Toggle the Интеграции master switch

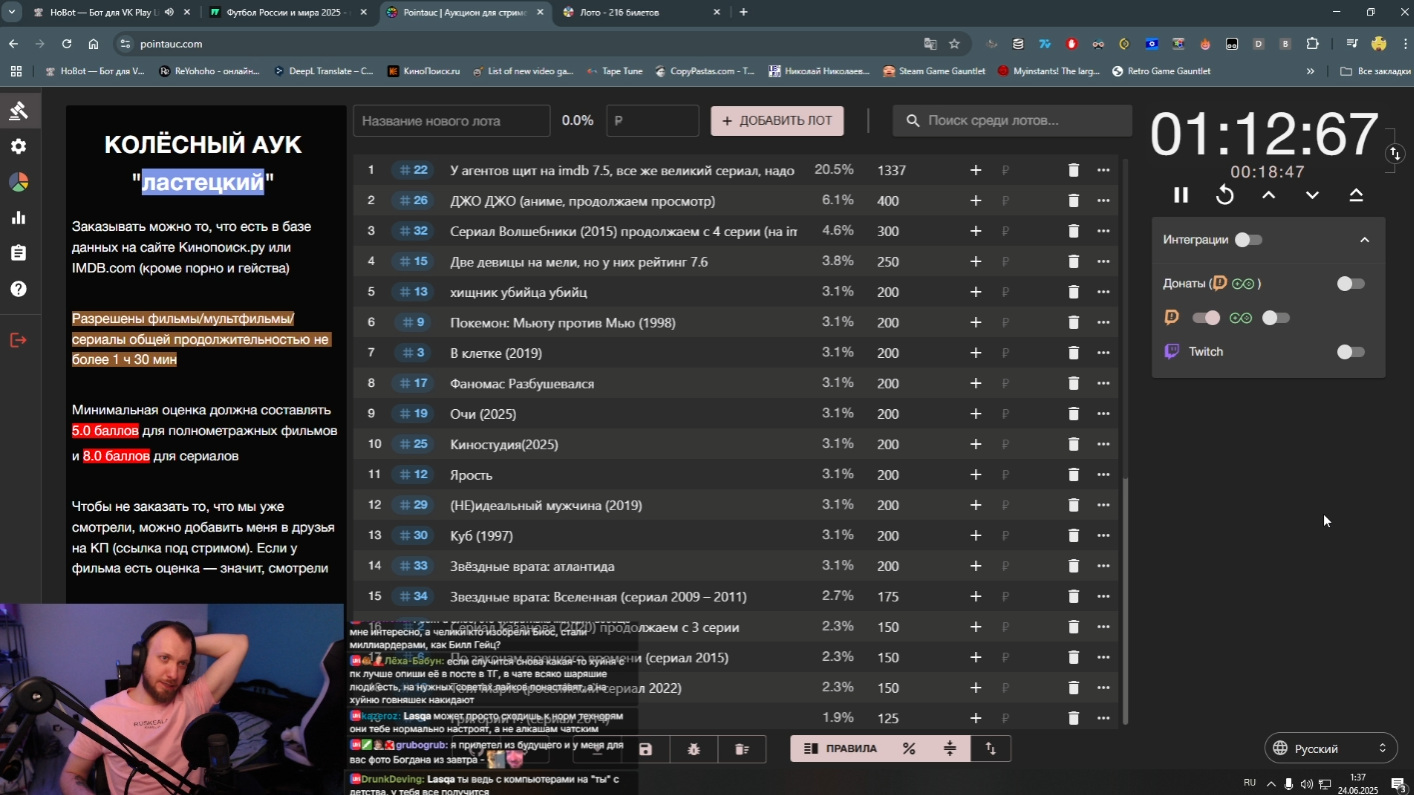coord(1248,240)
